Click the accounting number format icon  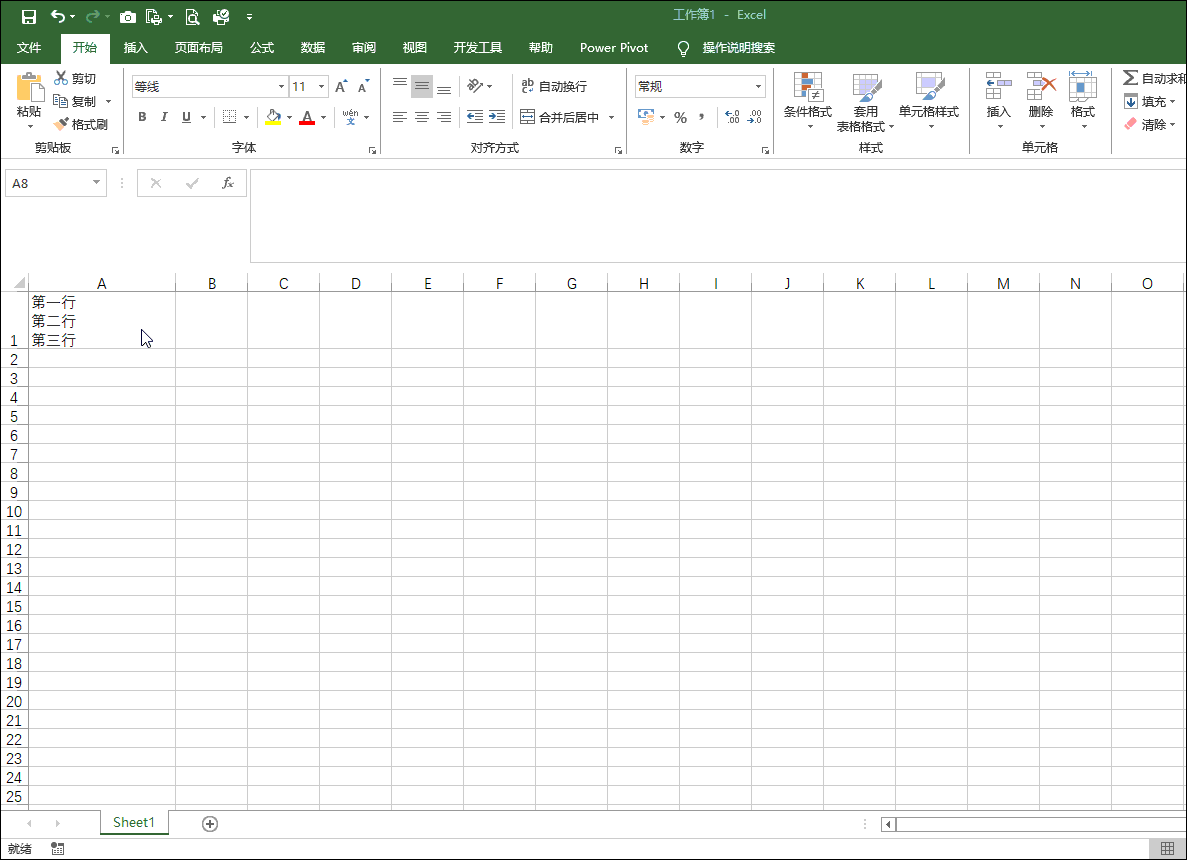(646, 117)
